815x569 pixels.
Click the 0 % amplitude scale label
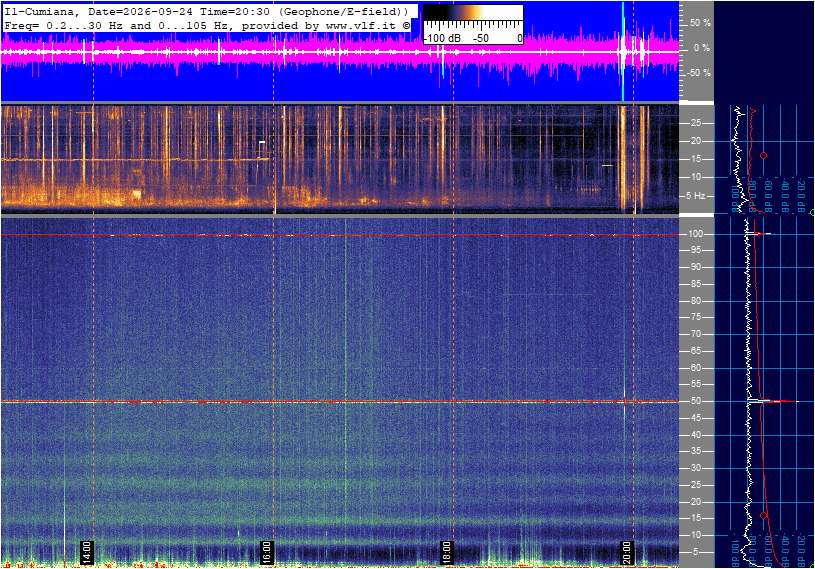pyautogui.click(x=702, y=48)
